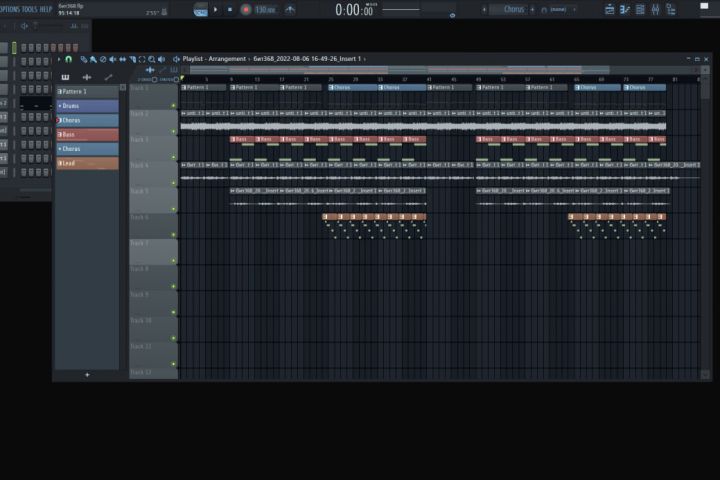Select the Playback speaker tool in Playlist
The image size is (720, 480).
(x=161, y=59)
